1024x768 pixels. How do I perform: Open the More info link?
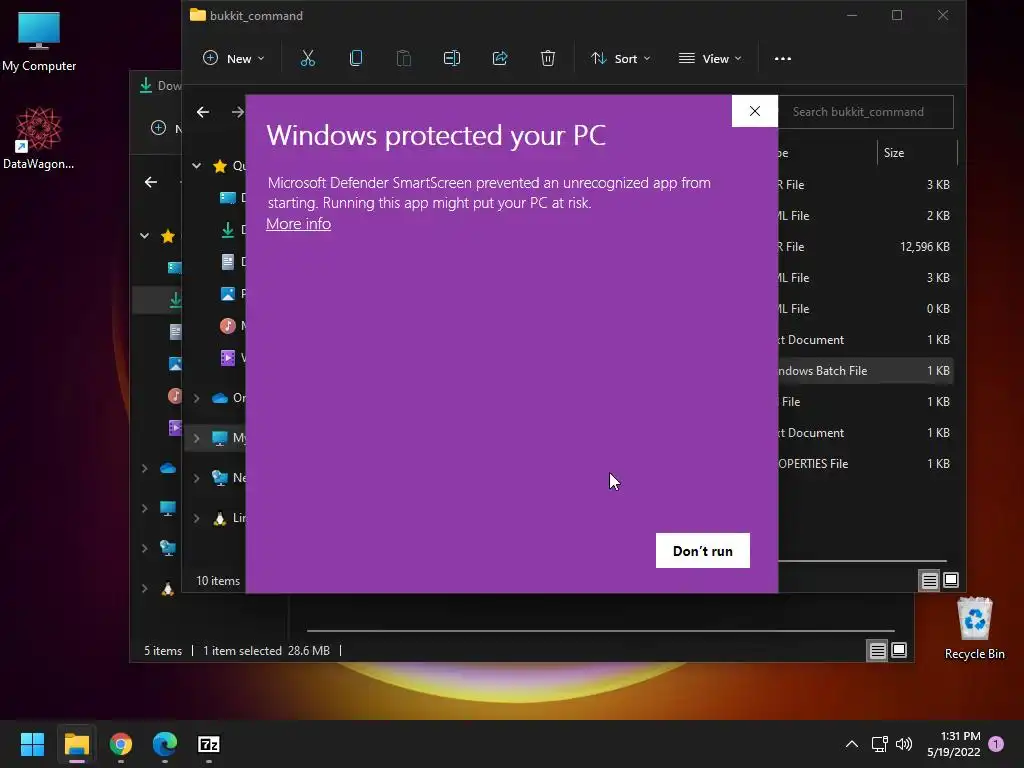tap(298, 224)
